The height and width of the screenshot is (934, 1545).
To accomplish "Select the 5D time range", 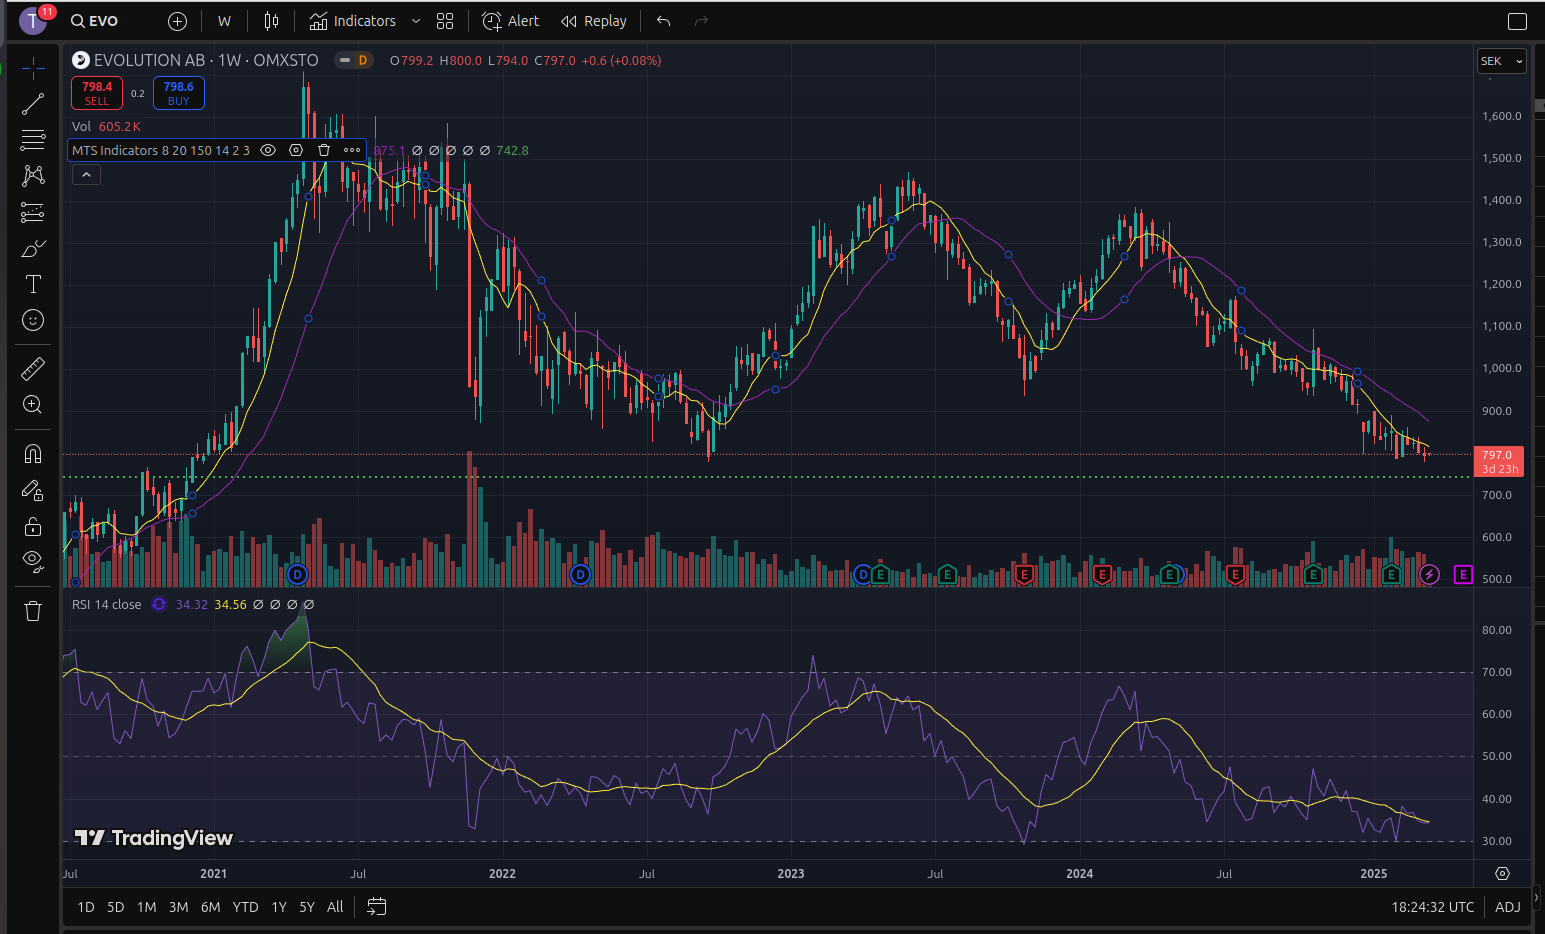I will pyautogui.click(x=116, y=907).
